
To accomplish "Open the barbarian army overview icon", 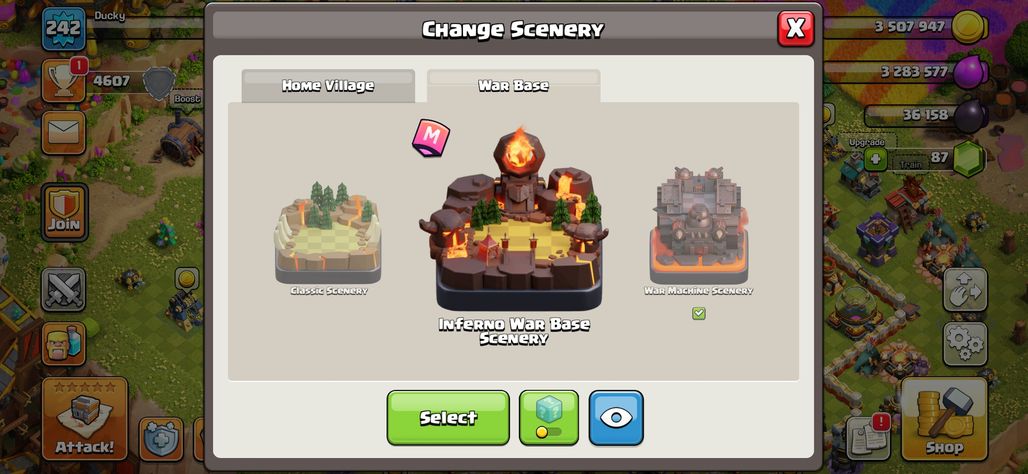I will tap(64, 344).
